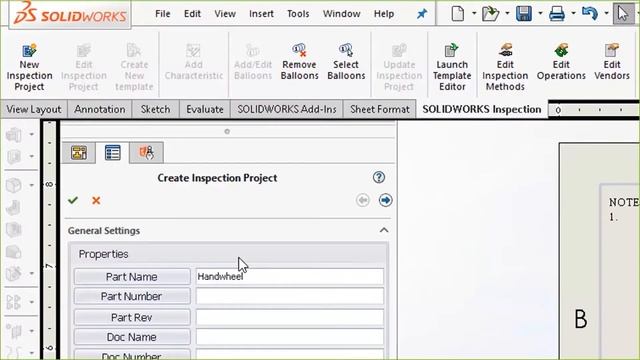Click the Open document icon
This screenshot has width=640, height=360.
click(490, 13)
